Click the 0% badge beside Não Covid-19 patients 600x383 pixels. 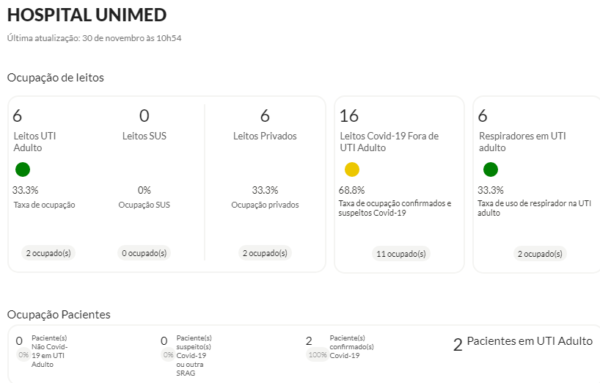point(23,355)
